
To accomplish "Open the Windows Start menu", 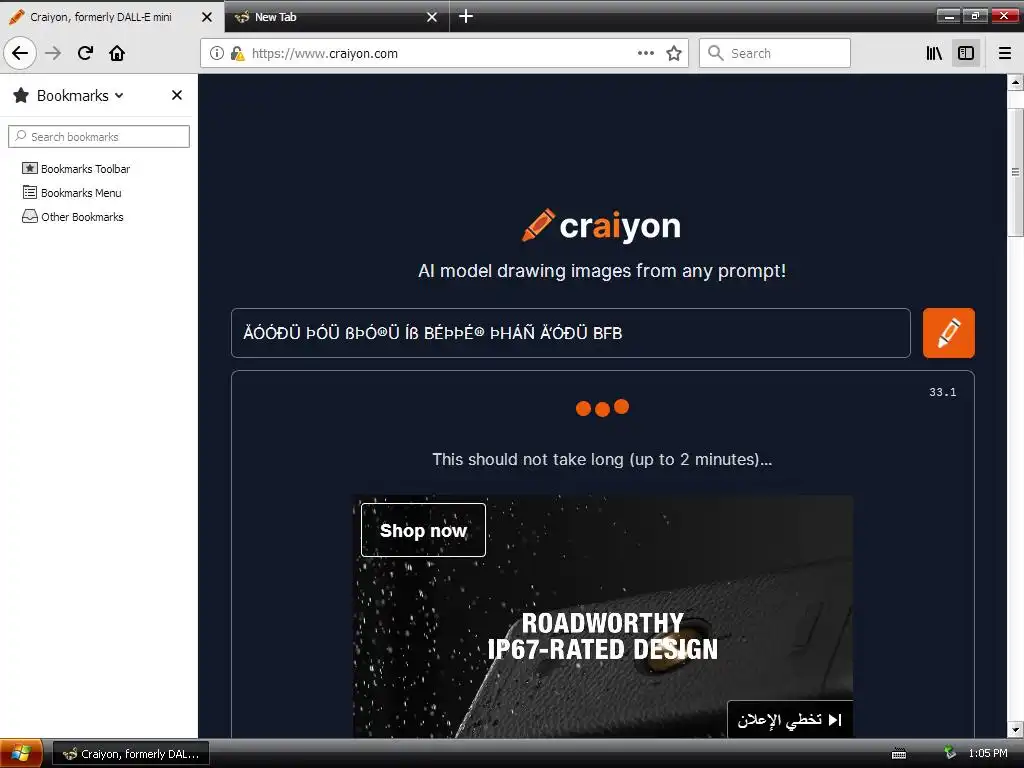I will tap(21, 754).
